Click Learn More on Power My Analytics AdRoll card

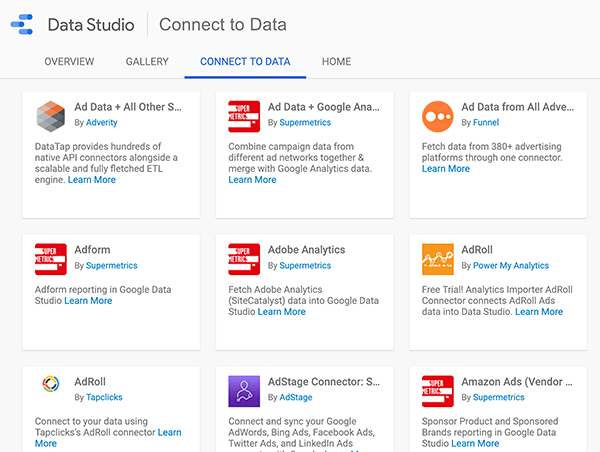click(x=539, y=312)
